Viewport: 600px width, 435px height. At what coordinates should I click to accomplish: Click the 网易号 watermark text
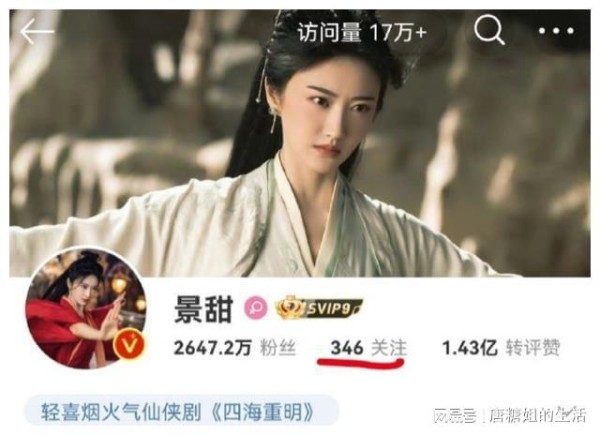point(455,415)
